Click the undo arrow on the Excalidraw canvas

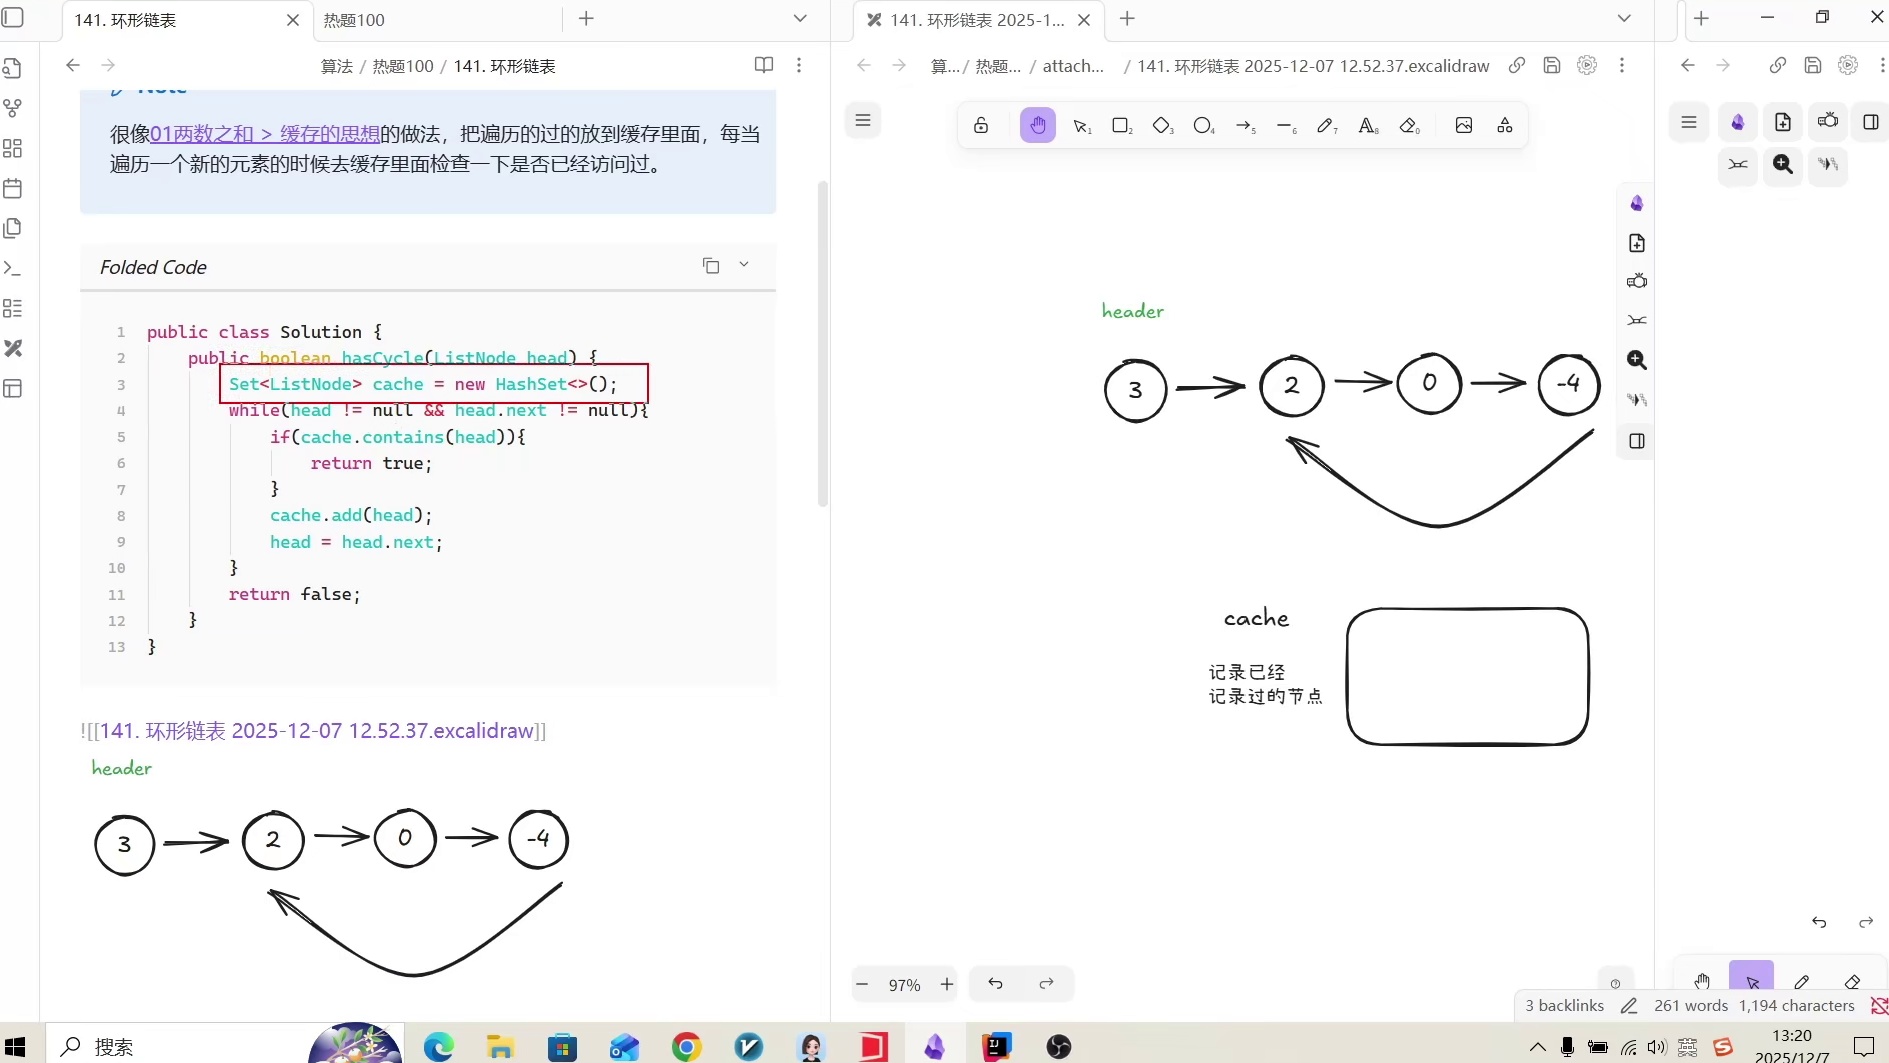click(996, 984)
